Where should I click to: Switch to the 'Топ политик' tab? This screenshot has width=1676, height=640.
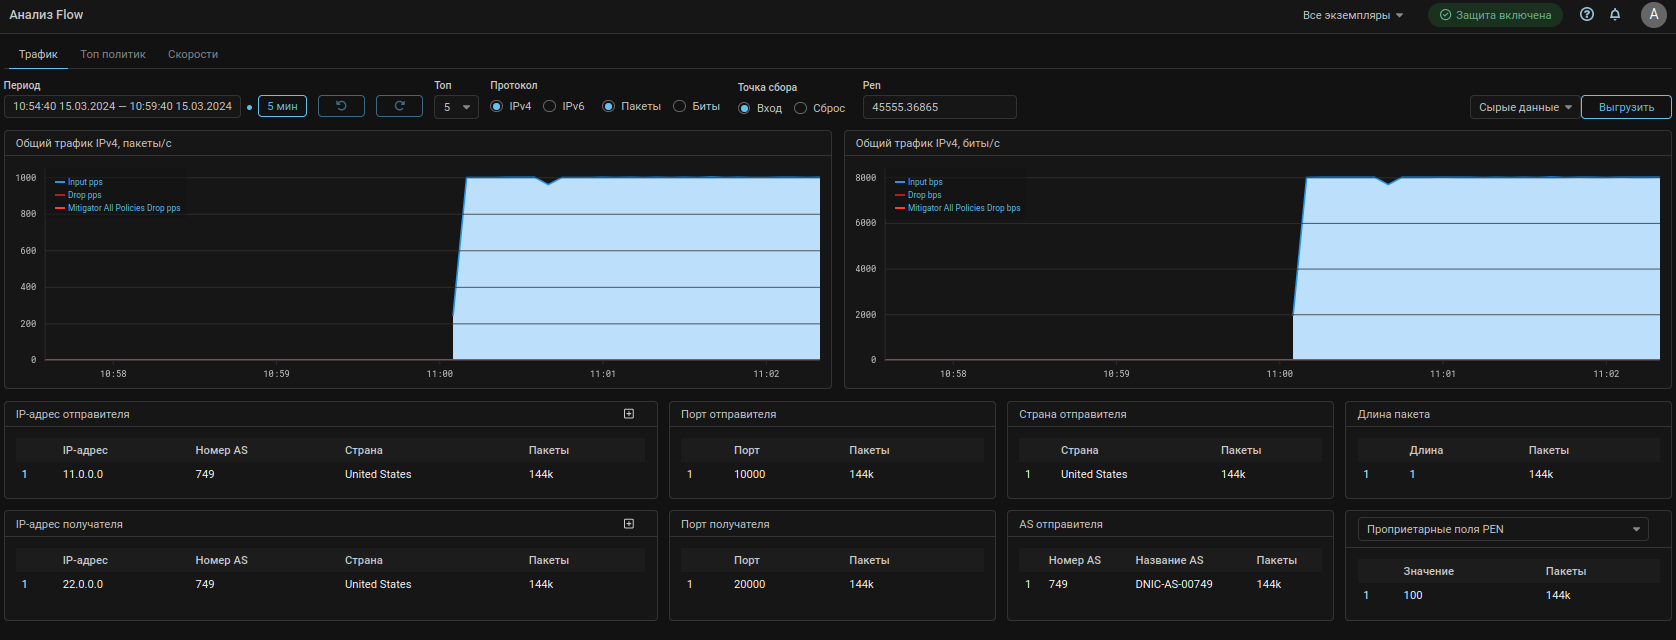click(113, 54)
